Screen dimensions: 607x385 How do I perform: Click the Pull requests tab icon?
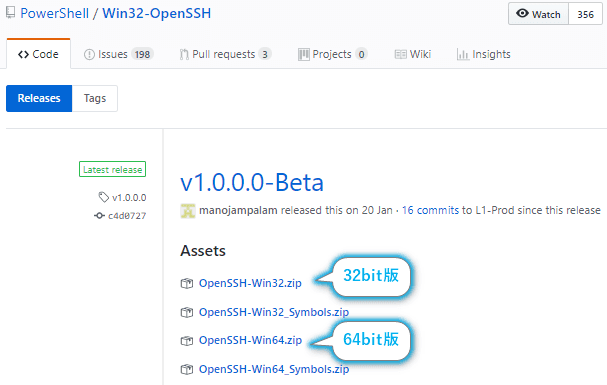pyautogui.click(x=184, y=55)
